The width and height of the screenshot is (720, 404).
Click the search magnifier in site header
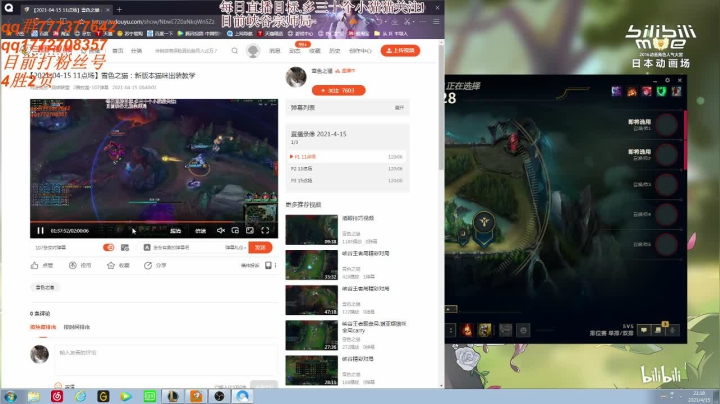[235, 50]
